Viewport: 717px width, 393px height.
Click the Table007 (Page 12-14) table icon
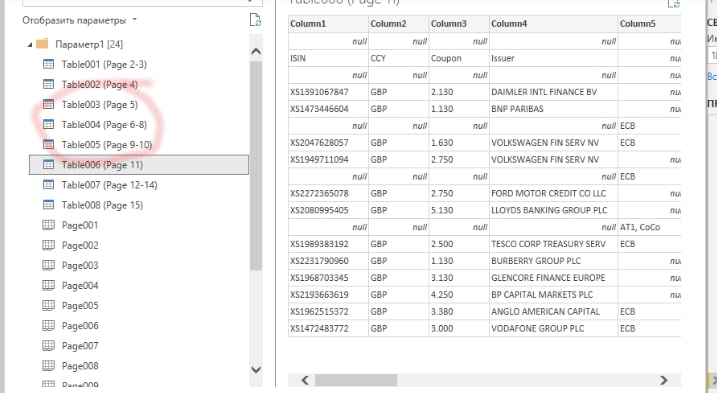(x=48, y=184)
